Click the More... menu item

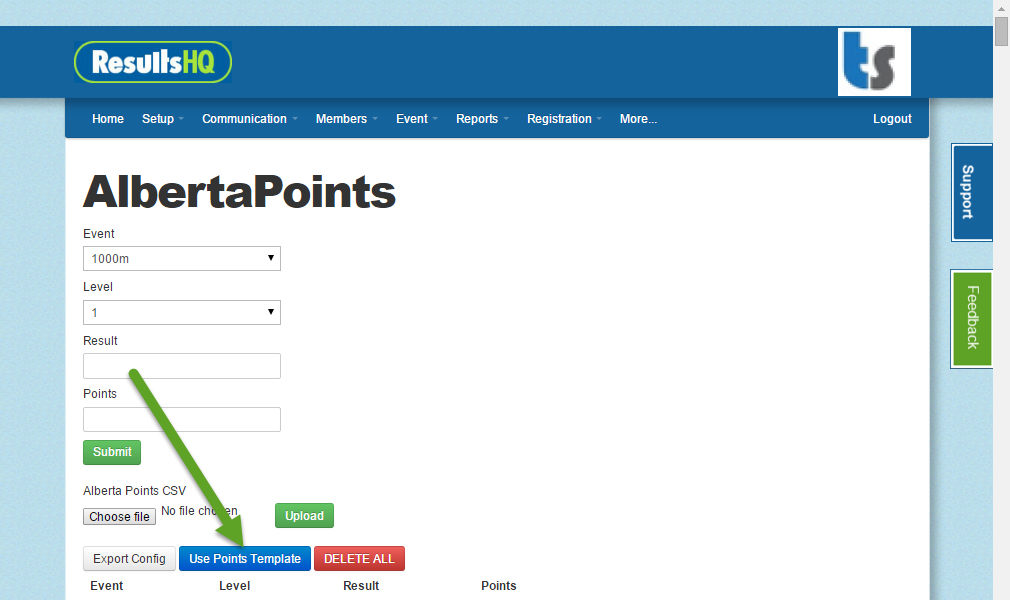click(638, 119)
